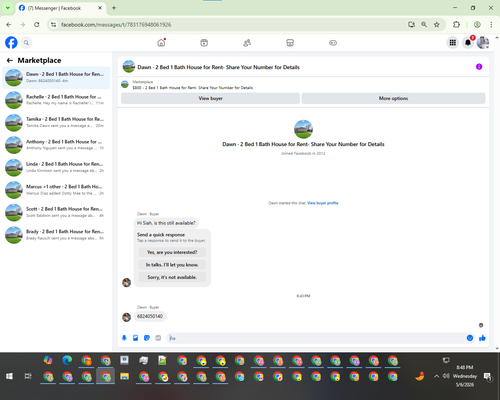Open the emoji picker in message box
Image resolution: width=500 pixels, height=400 pixels.
point(470,338)
